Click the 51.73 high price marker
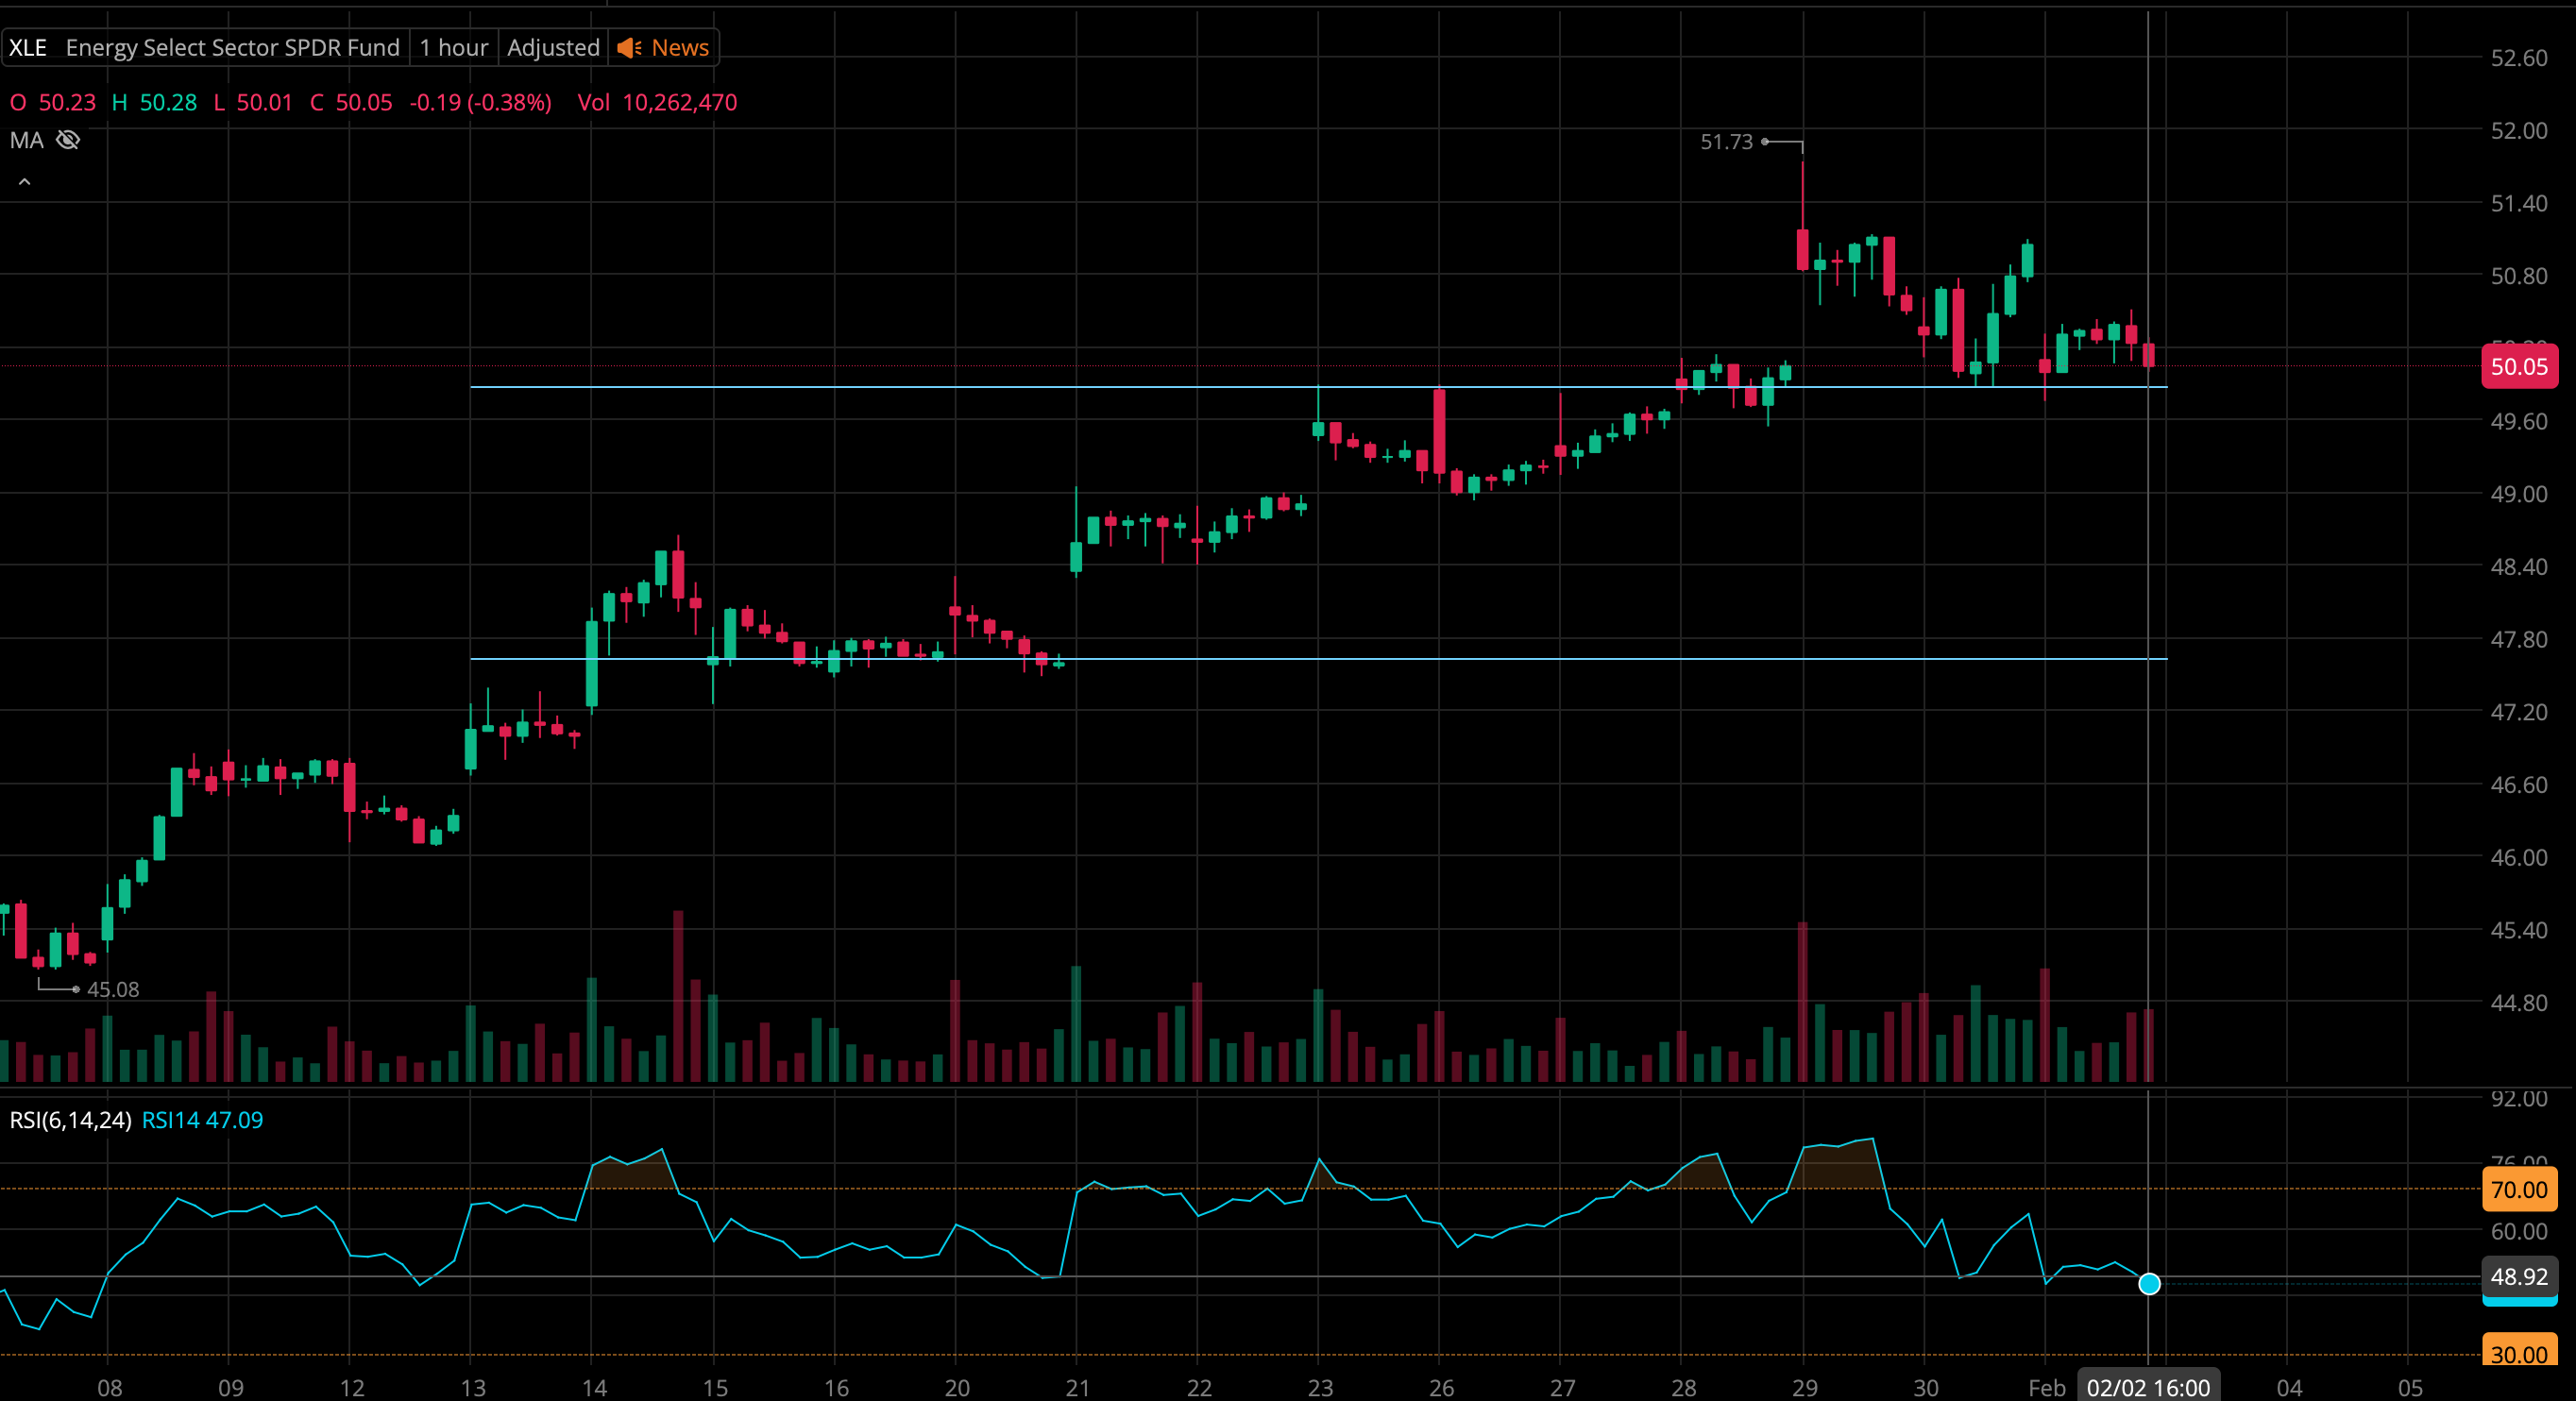This screenshot has height=1401, width=2576. coord(1727,142)
